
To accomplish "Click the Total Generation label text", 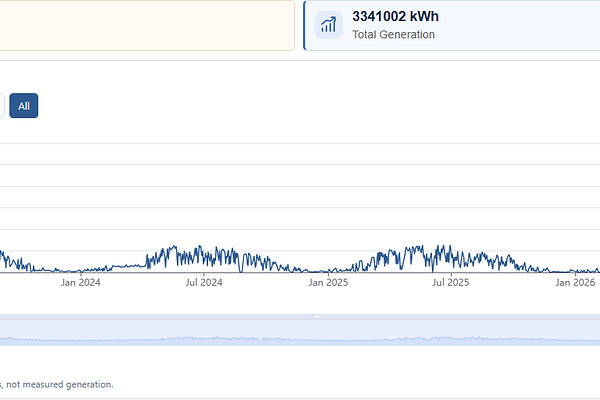I will coord(393,34).
